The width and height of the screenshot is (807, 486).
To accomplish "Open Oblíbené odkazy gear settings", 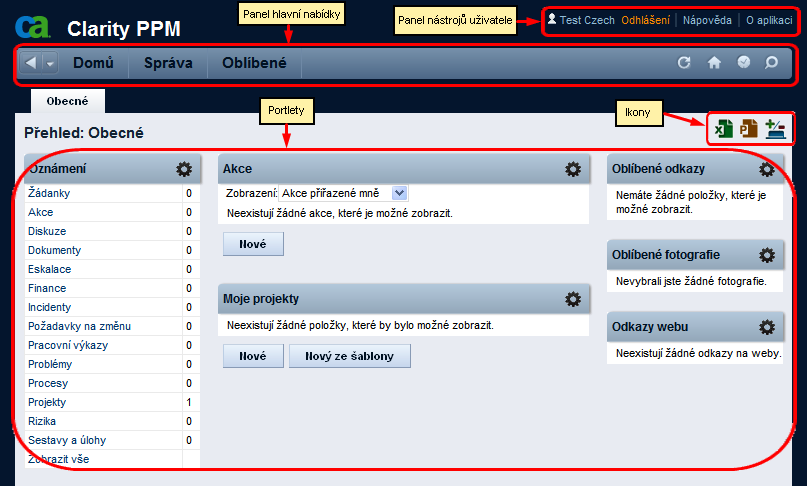I will 767,169.
